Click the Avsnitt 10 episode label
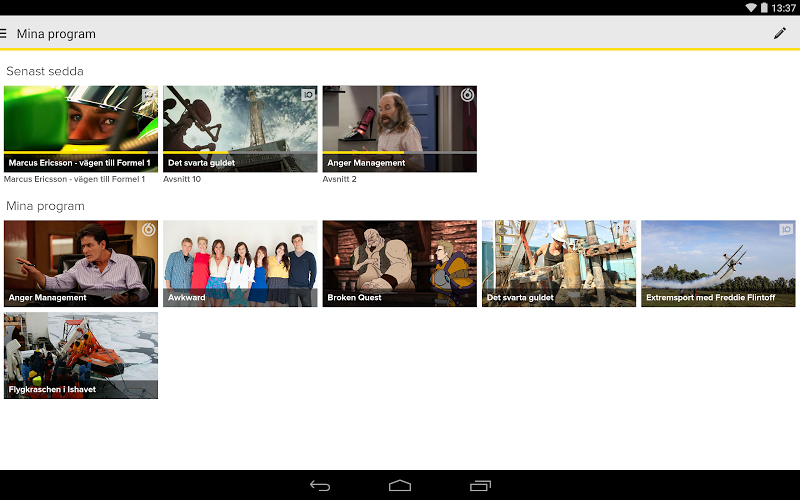This screenshot has height=500, width=800. pyautogui.click(x=184, y=180)
